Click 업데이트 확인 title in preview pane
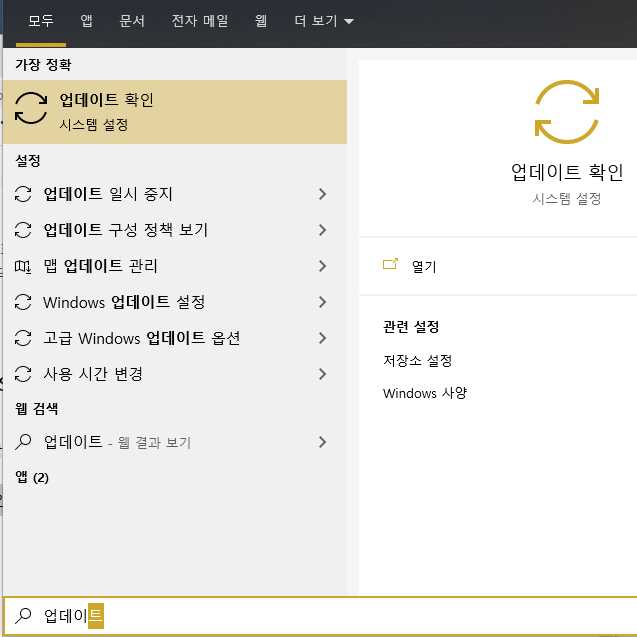The width and height of the screenshot is (637, 637). [567, 172]
